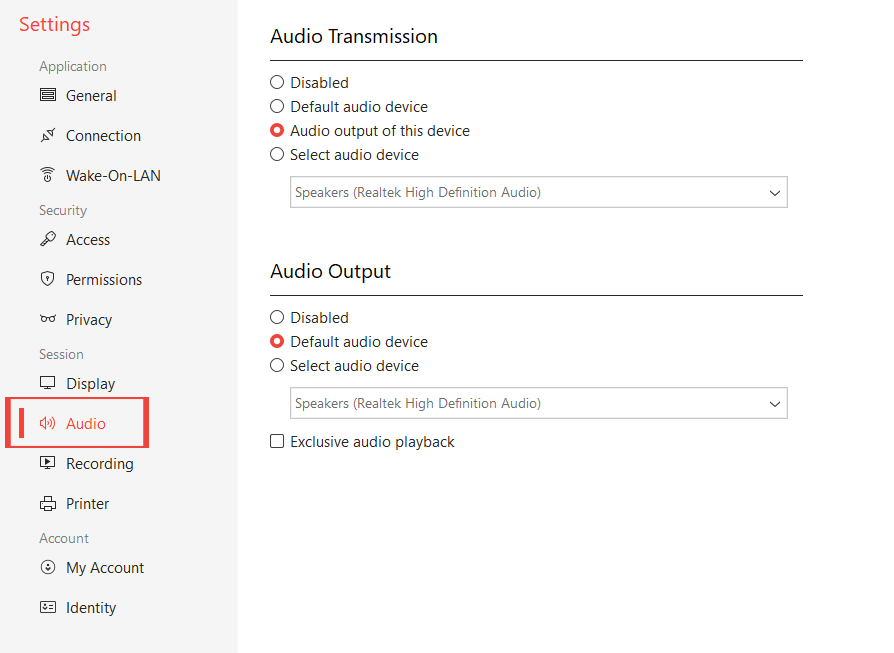Click the General settings list icon
Image resolution: width=894 pixels, height=653 pixels.
(47, 96)
